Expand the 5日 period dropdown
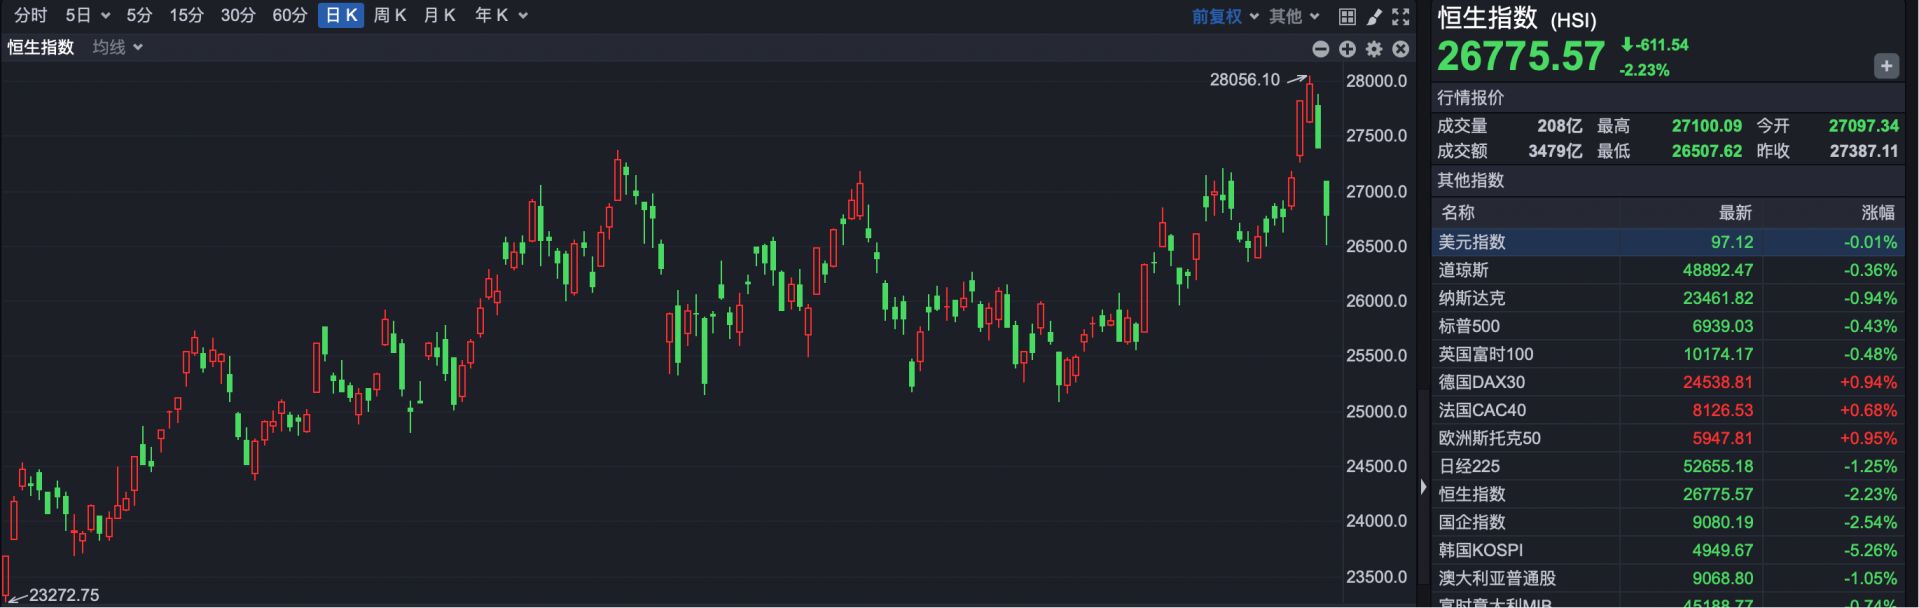Viewport: 1919px width, 608px height. pos(87,16)
